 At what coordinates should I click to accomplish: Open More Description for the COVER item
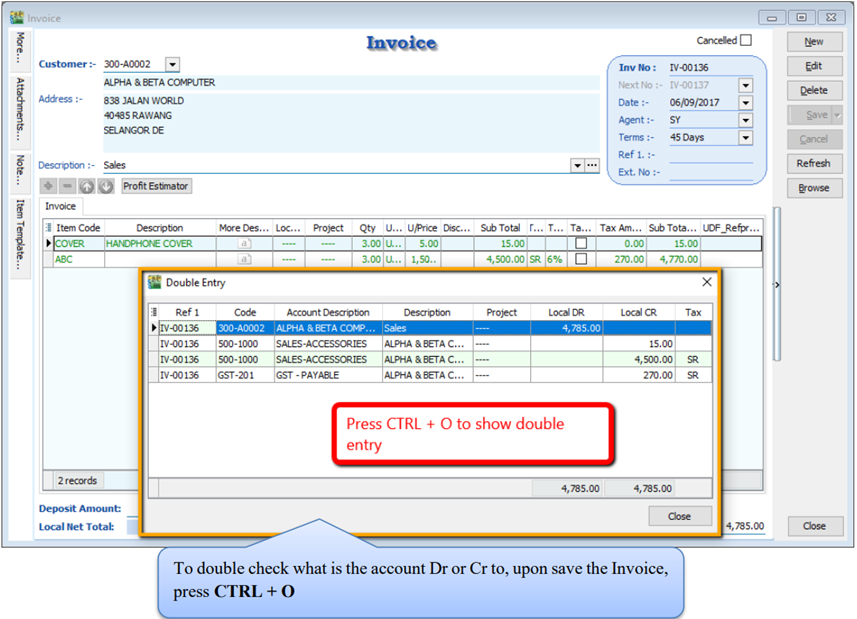pyautogui.click(x=243, y=244)
